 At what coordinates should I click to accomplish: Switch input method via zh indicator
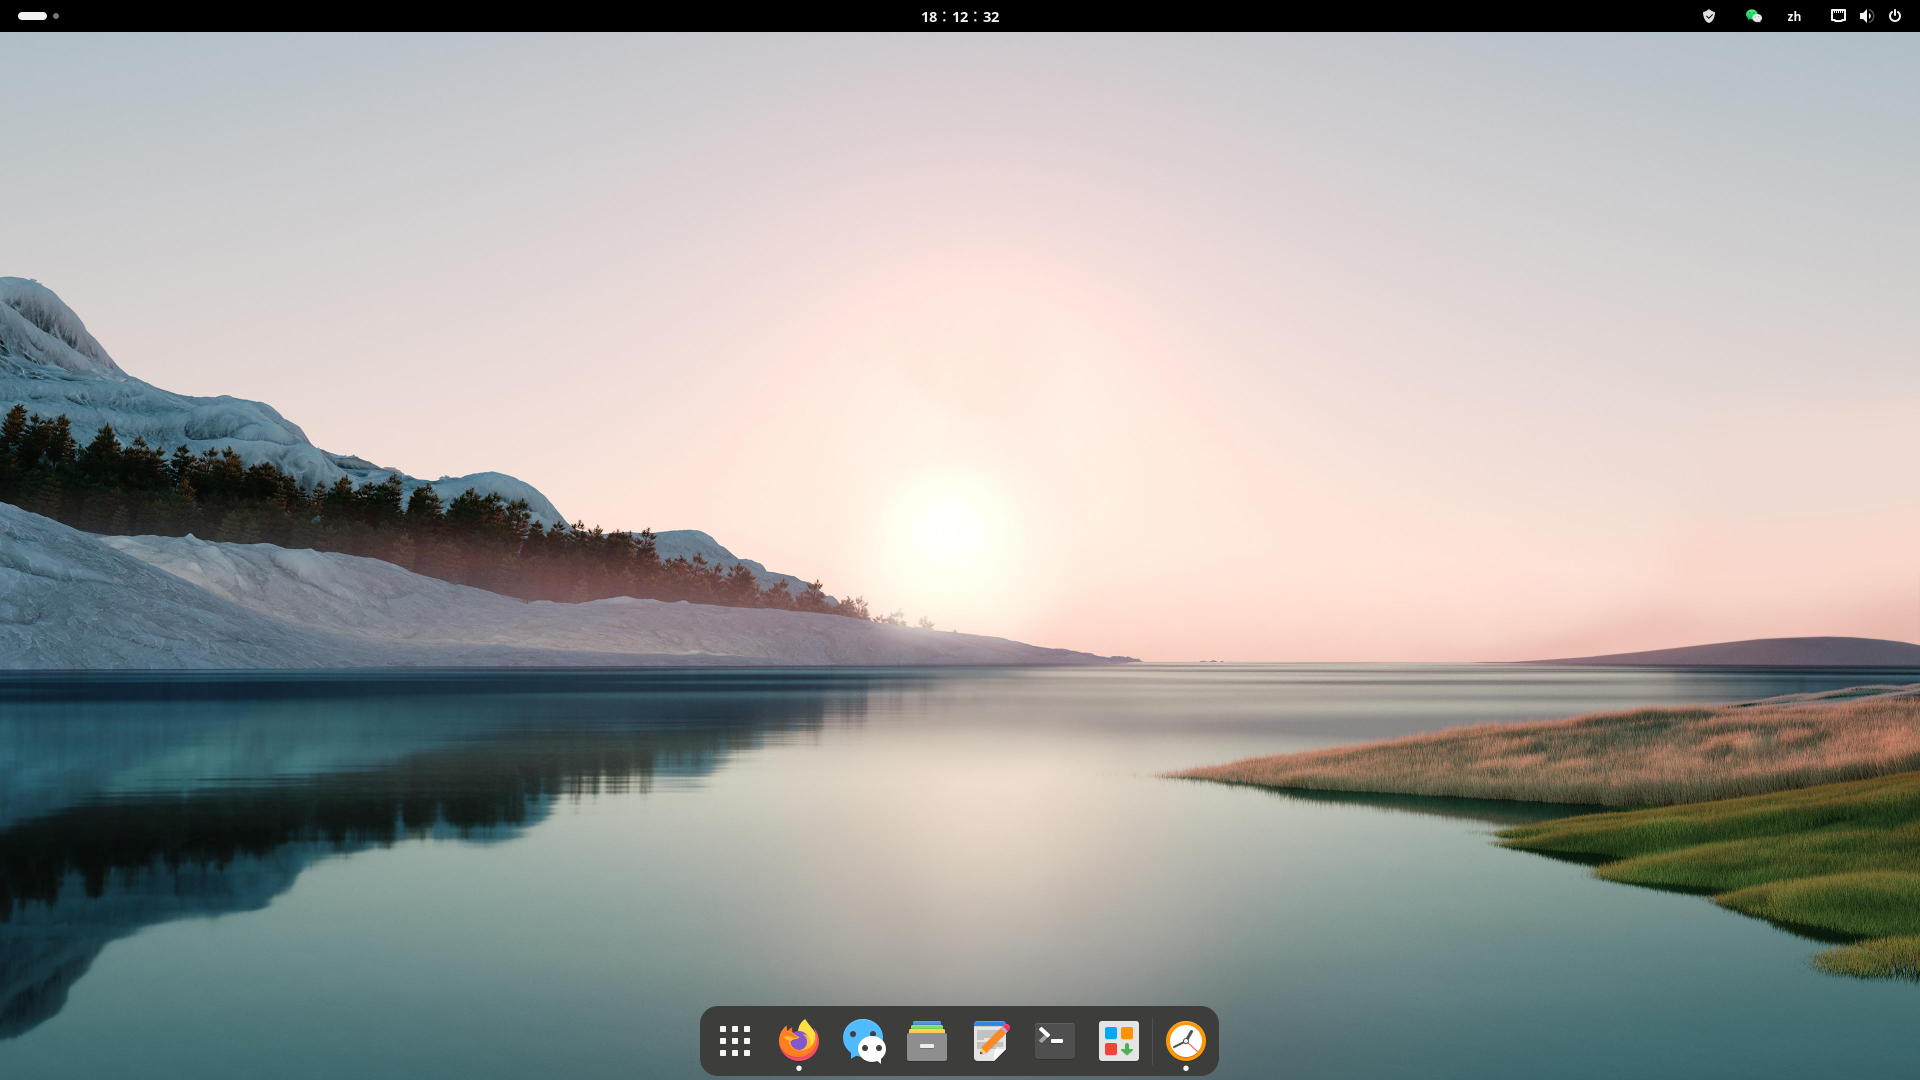(x=1794, y=16)
